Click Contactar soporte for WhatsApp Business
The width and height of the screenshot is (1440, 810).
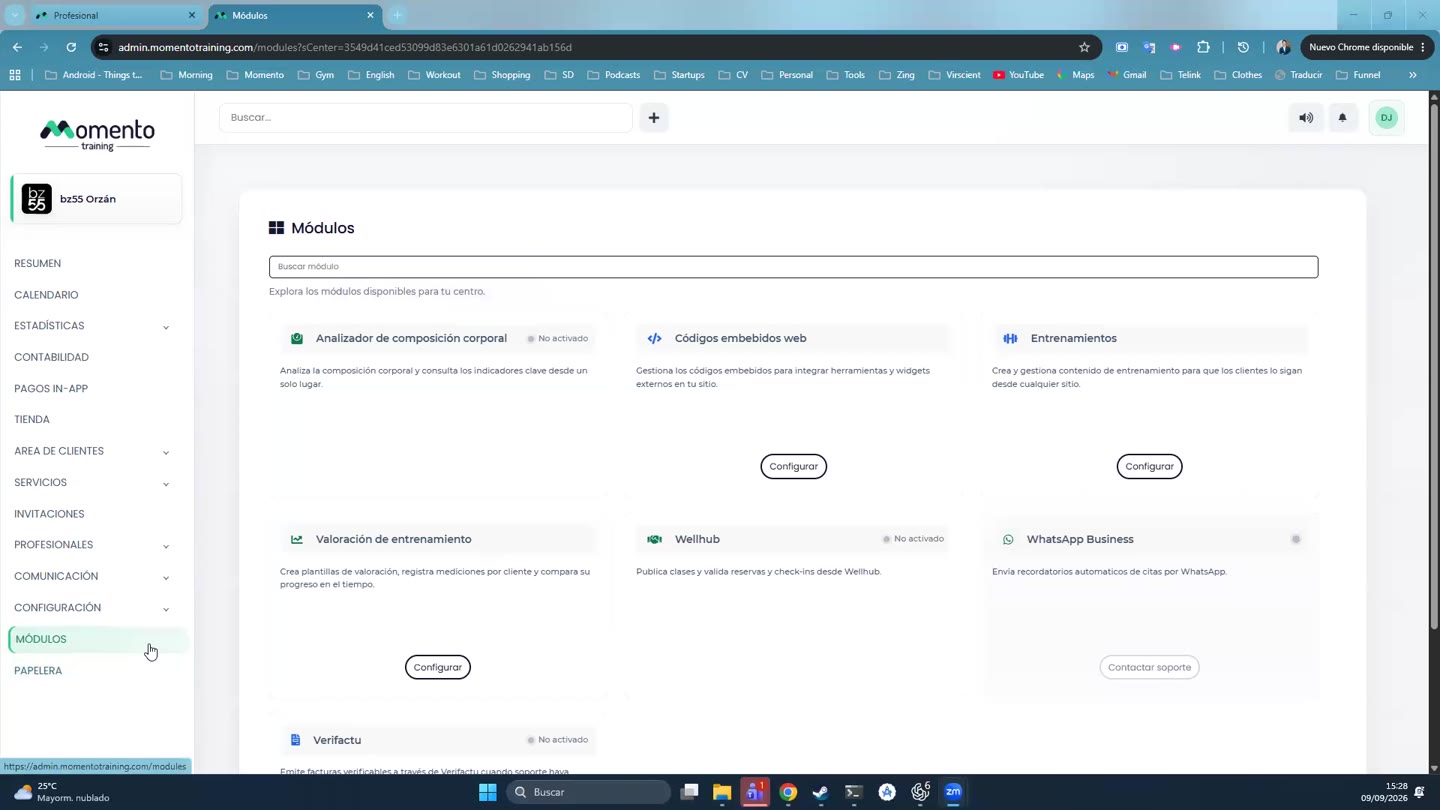click(x=1149, y=668)
